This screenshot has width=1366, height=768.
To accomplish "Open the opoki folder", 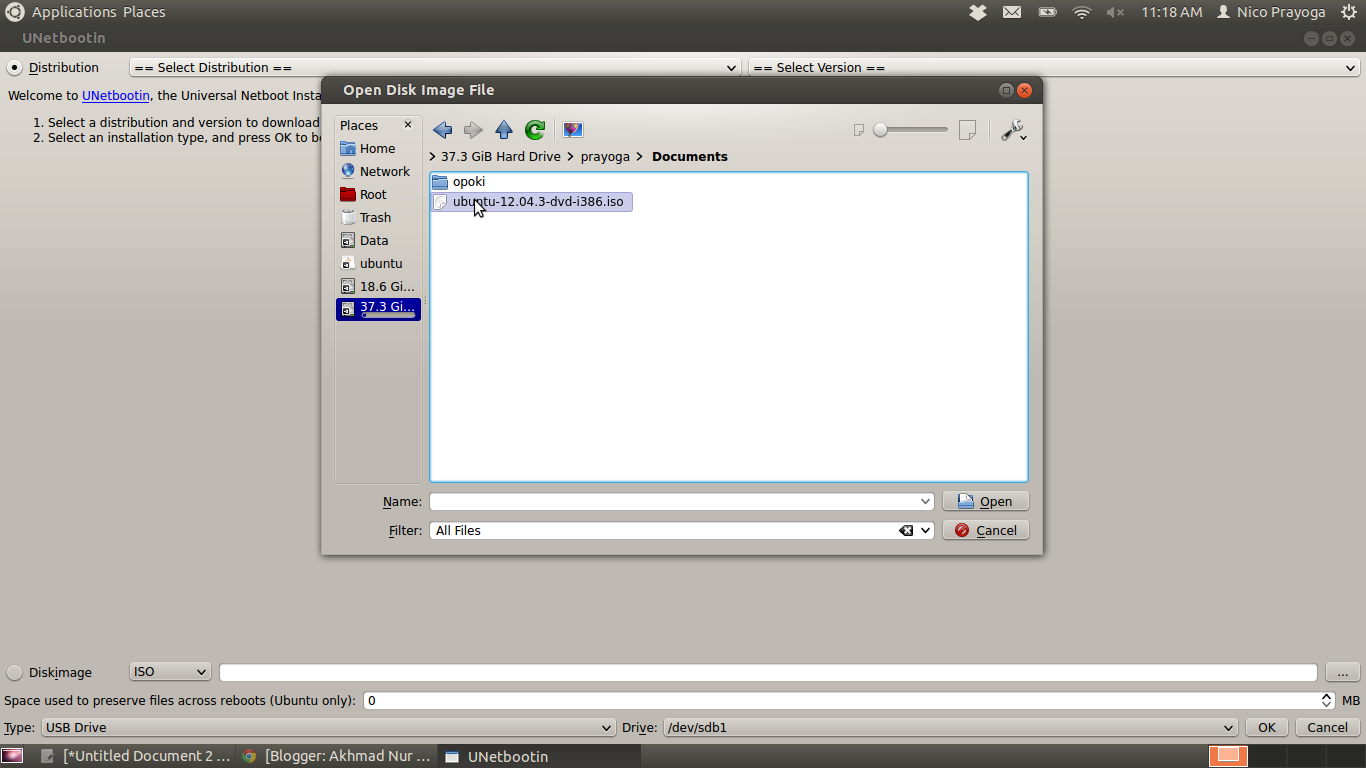I will click(x=458, y=182).
